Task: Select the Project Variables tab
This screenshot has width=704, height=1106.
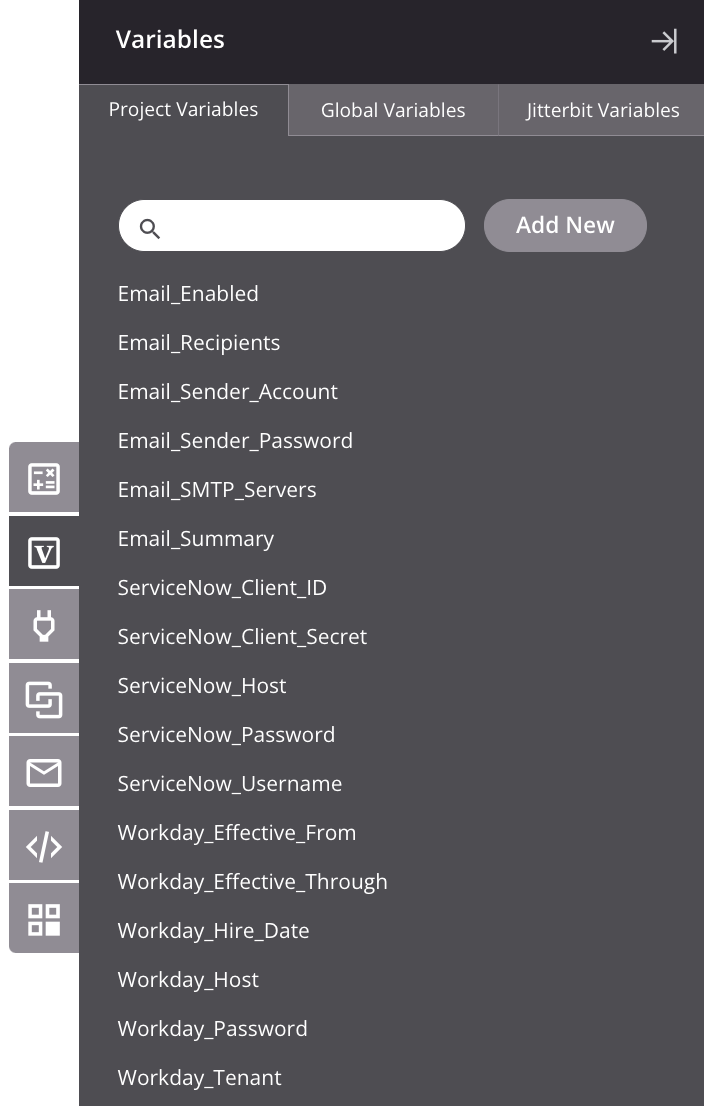Action: tap(183, 109)
